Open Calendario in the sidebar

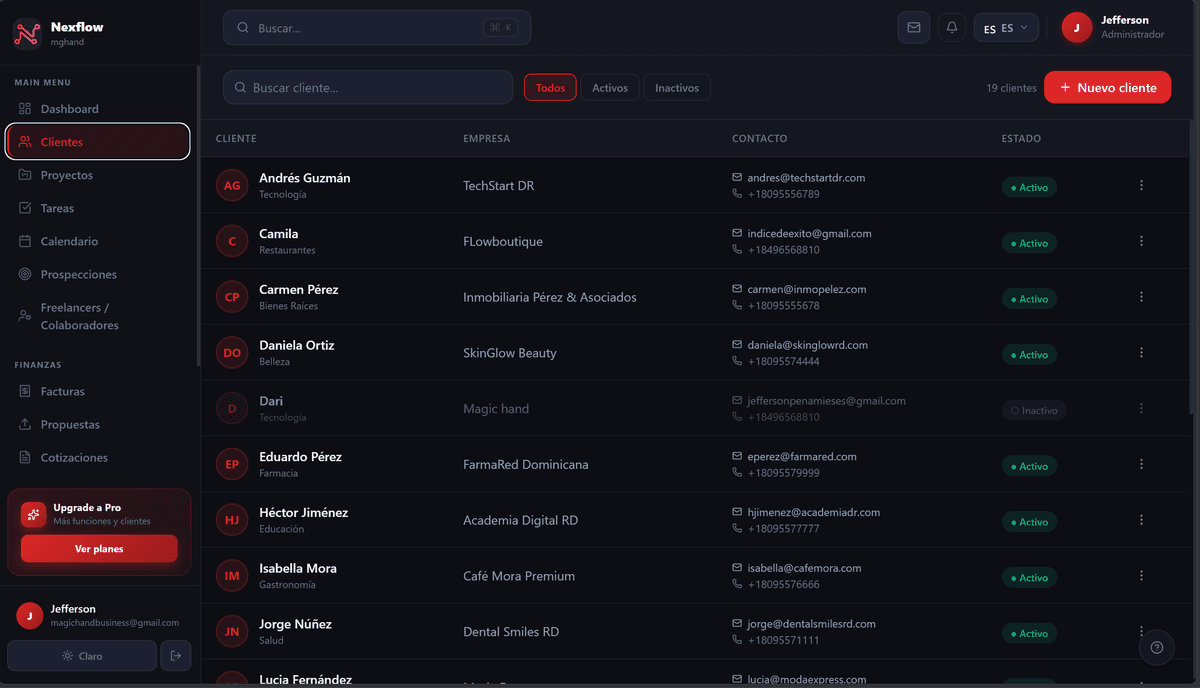99,241
